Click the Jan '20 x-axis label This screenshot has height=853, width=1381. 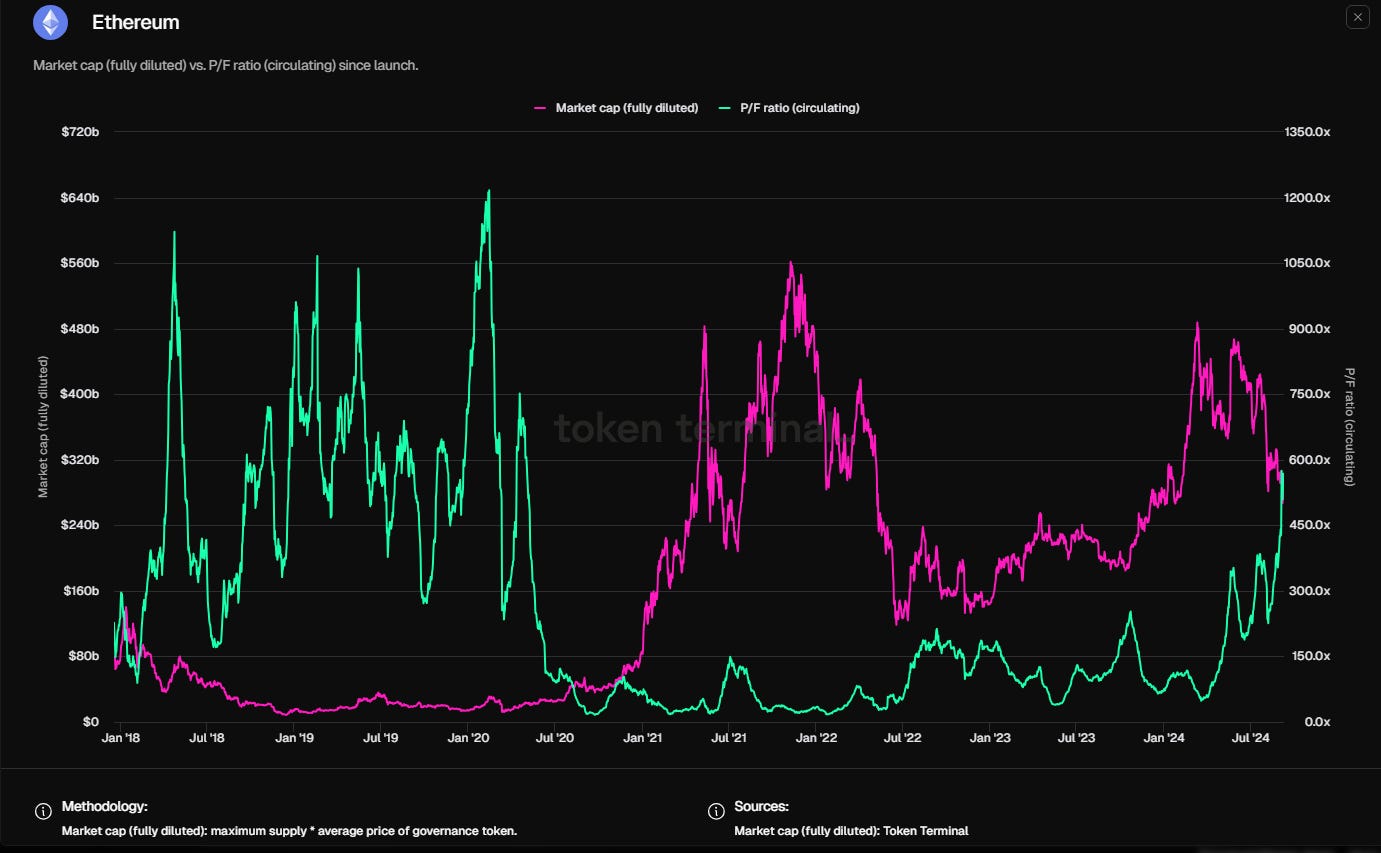[x=468, y=739]
